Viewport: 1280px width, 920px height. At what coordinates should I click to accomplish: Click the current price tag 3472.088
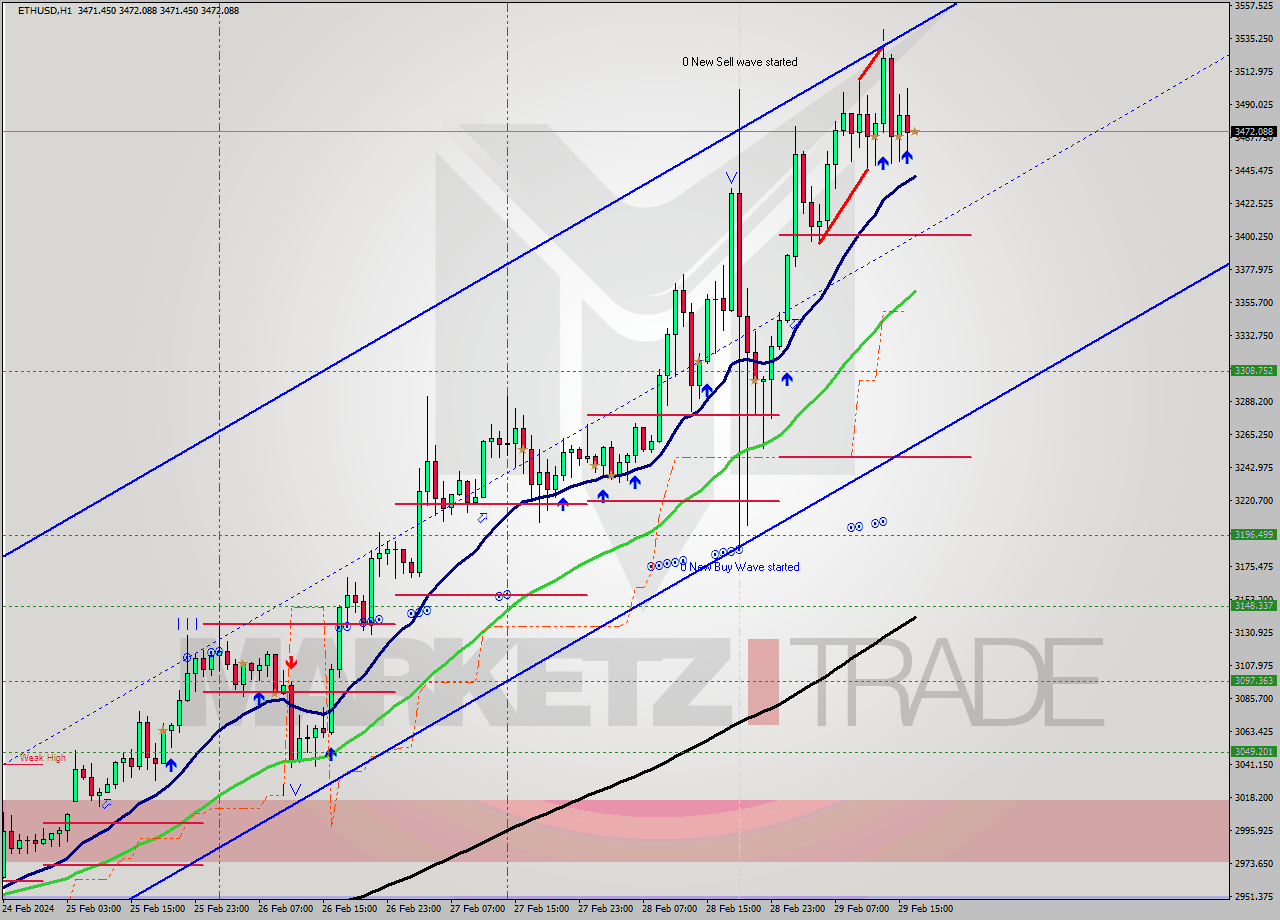(x=1253, y=131)
